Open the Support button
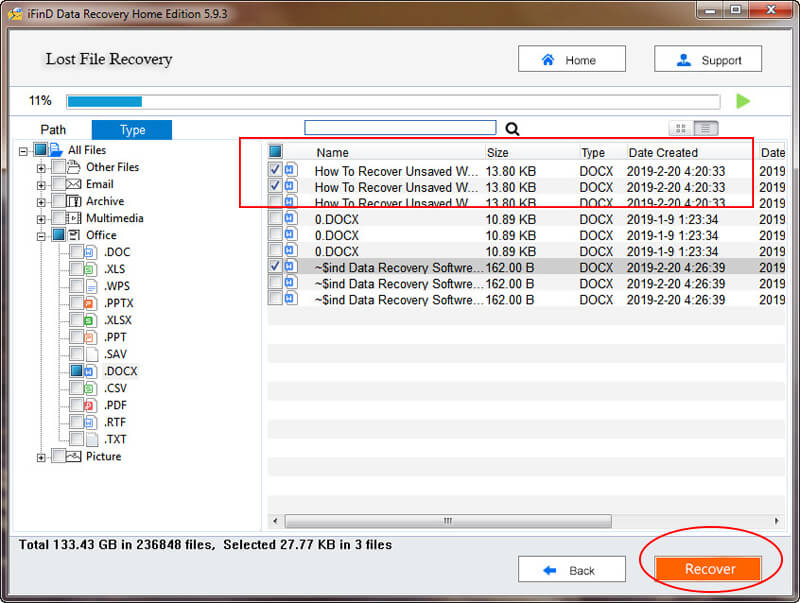800x603 pixels. (708, 59)
